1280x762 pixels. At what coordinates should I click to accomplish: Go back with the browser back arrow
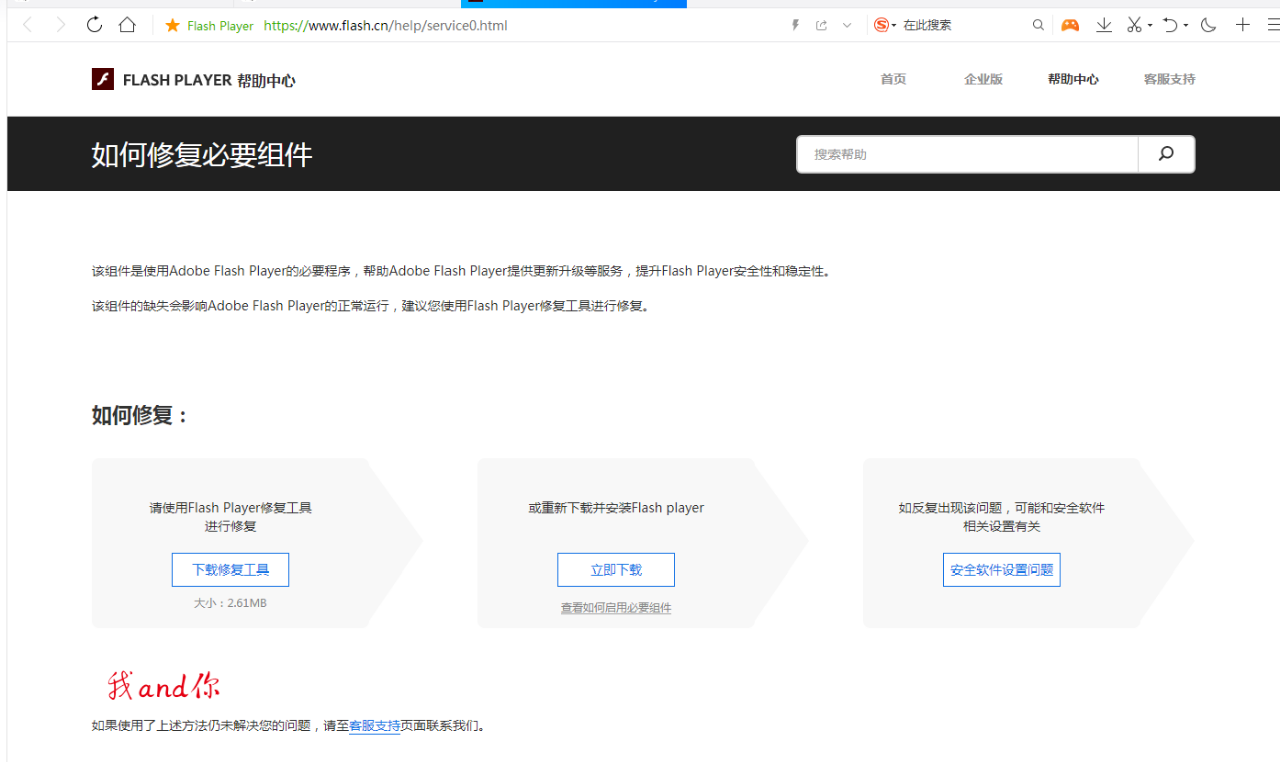27,25
